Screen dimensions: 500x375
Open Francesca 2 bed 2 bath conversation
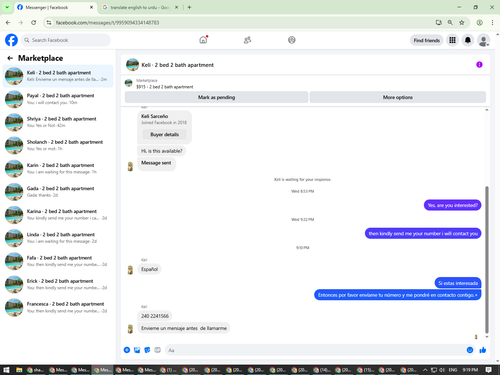58,307
